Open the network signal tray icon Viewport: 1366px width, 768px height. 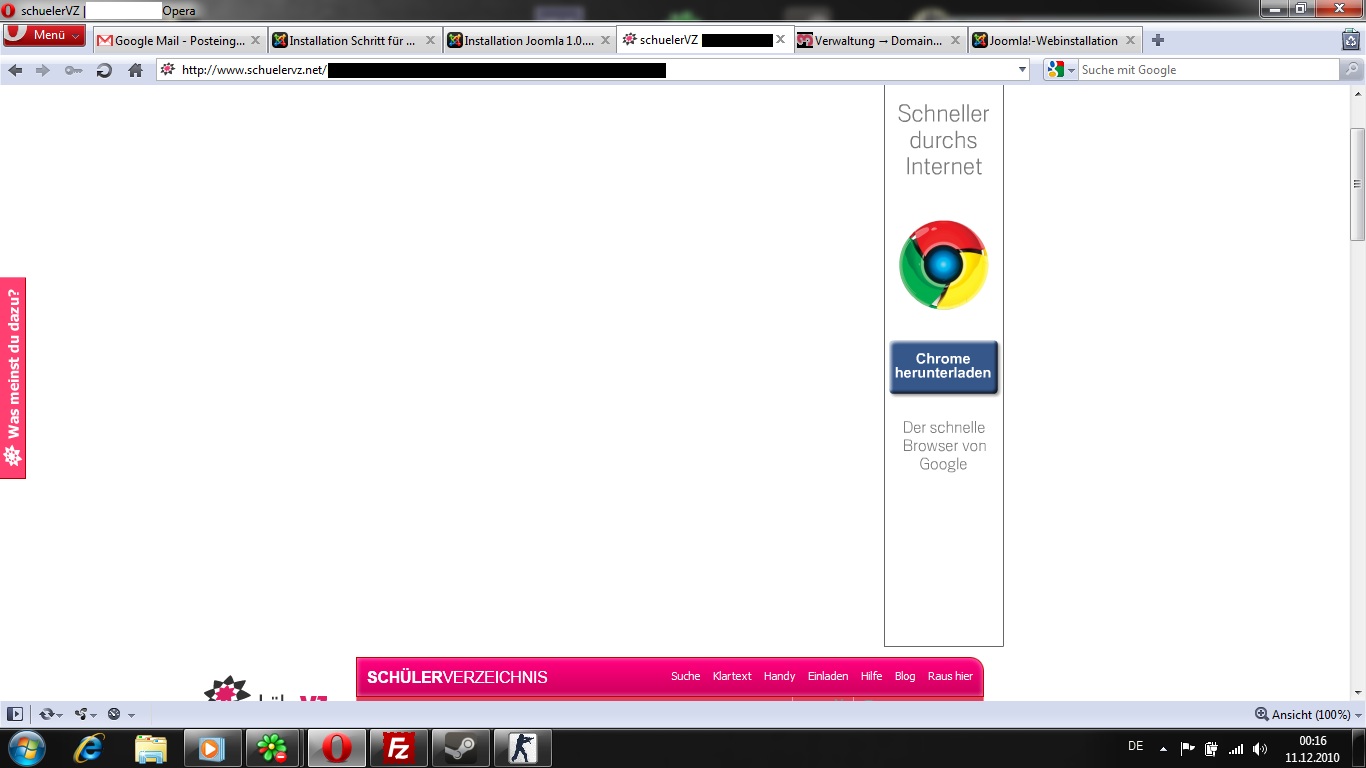[1236, 748]
